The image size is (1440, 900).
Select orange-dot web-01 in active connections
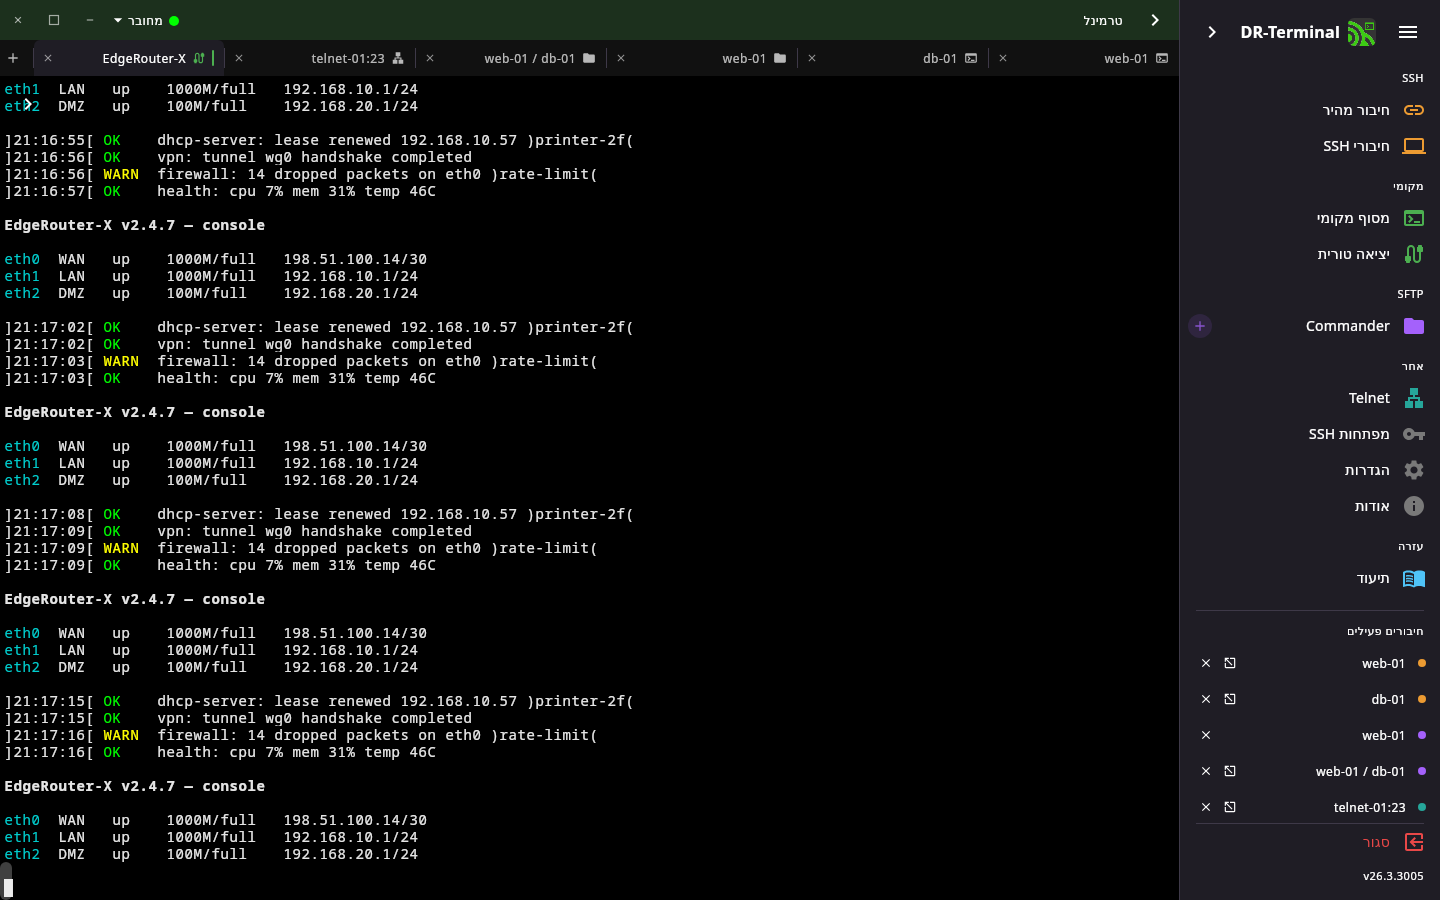click(x=1383, y=663)
